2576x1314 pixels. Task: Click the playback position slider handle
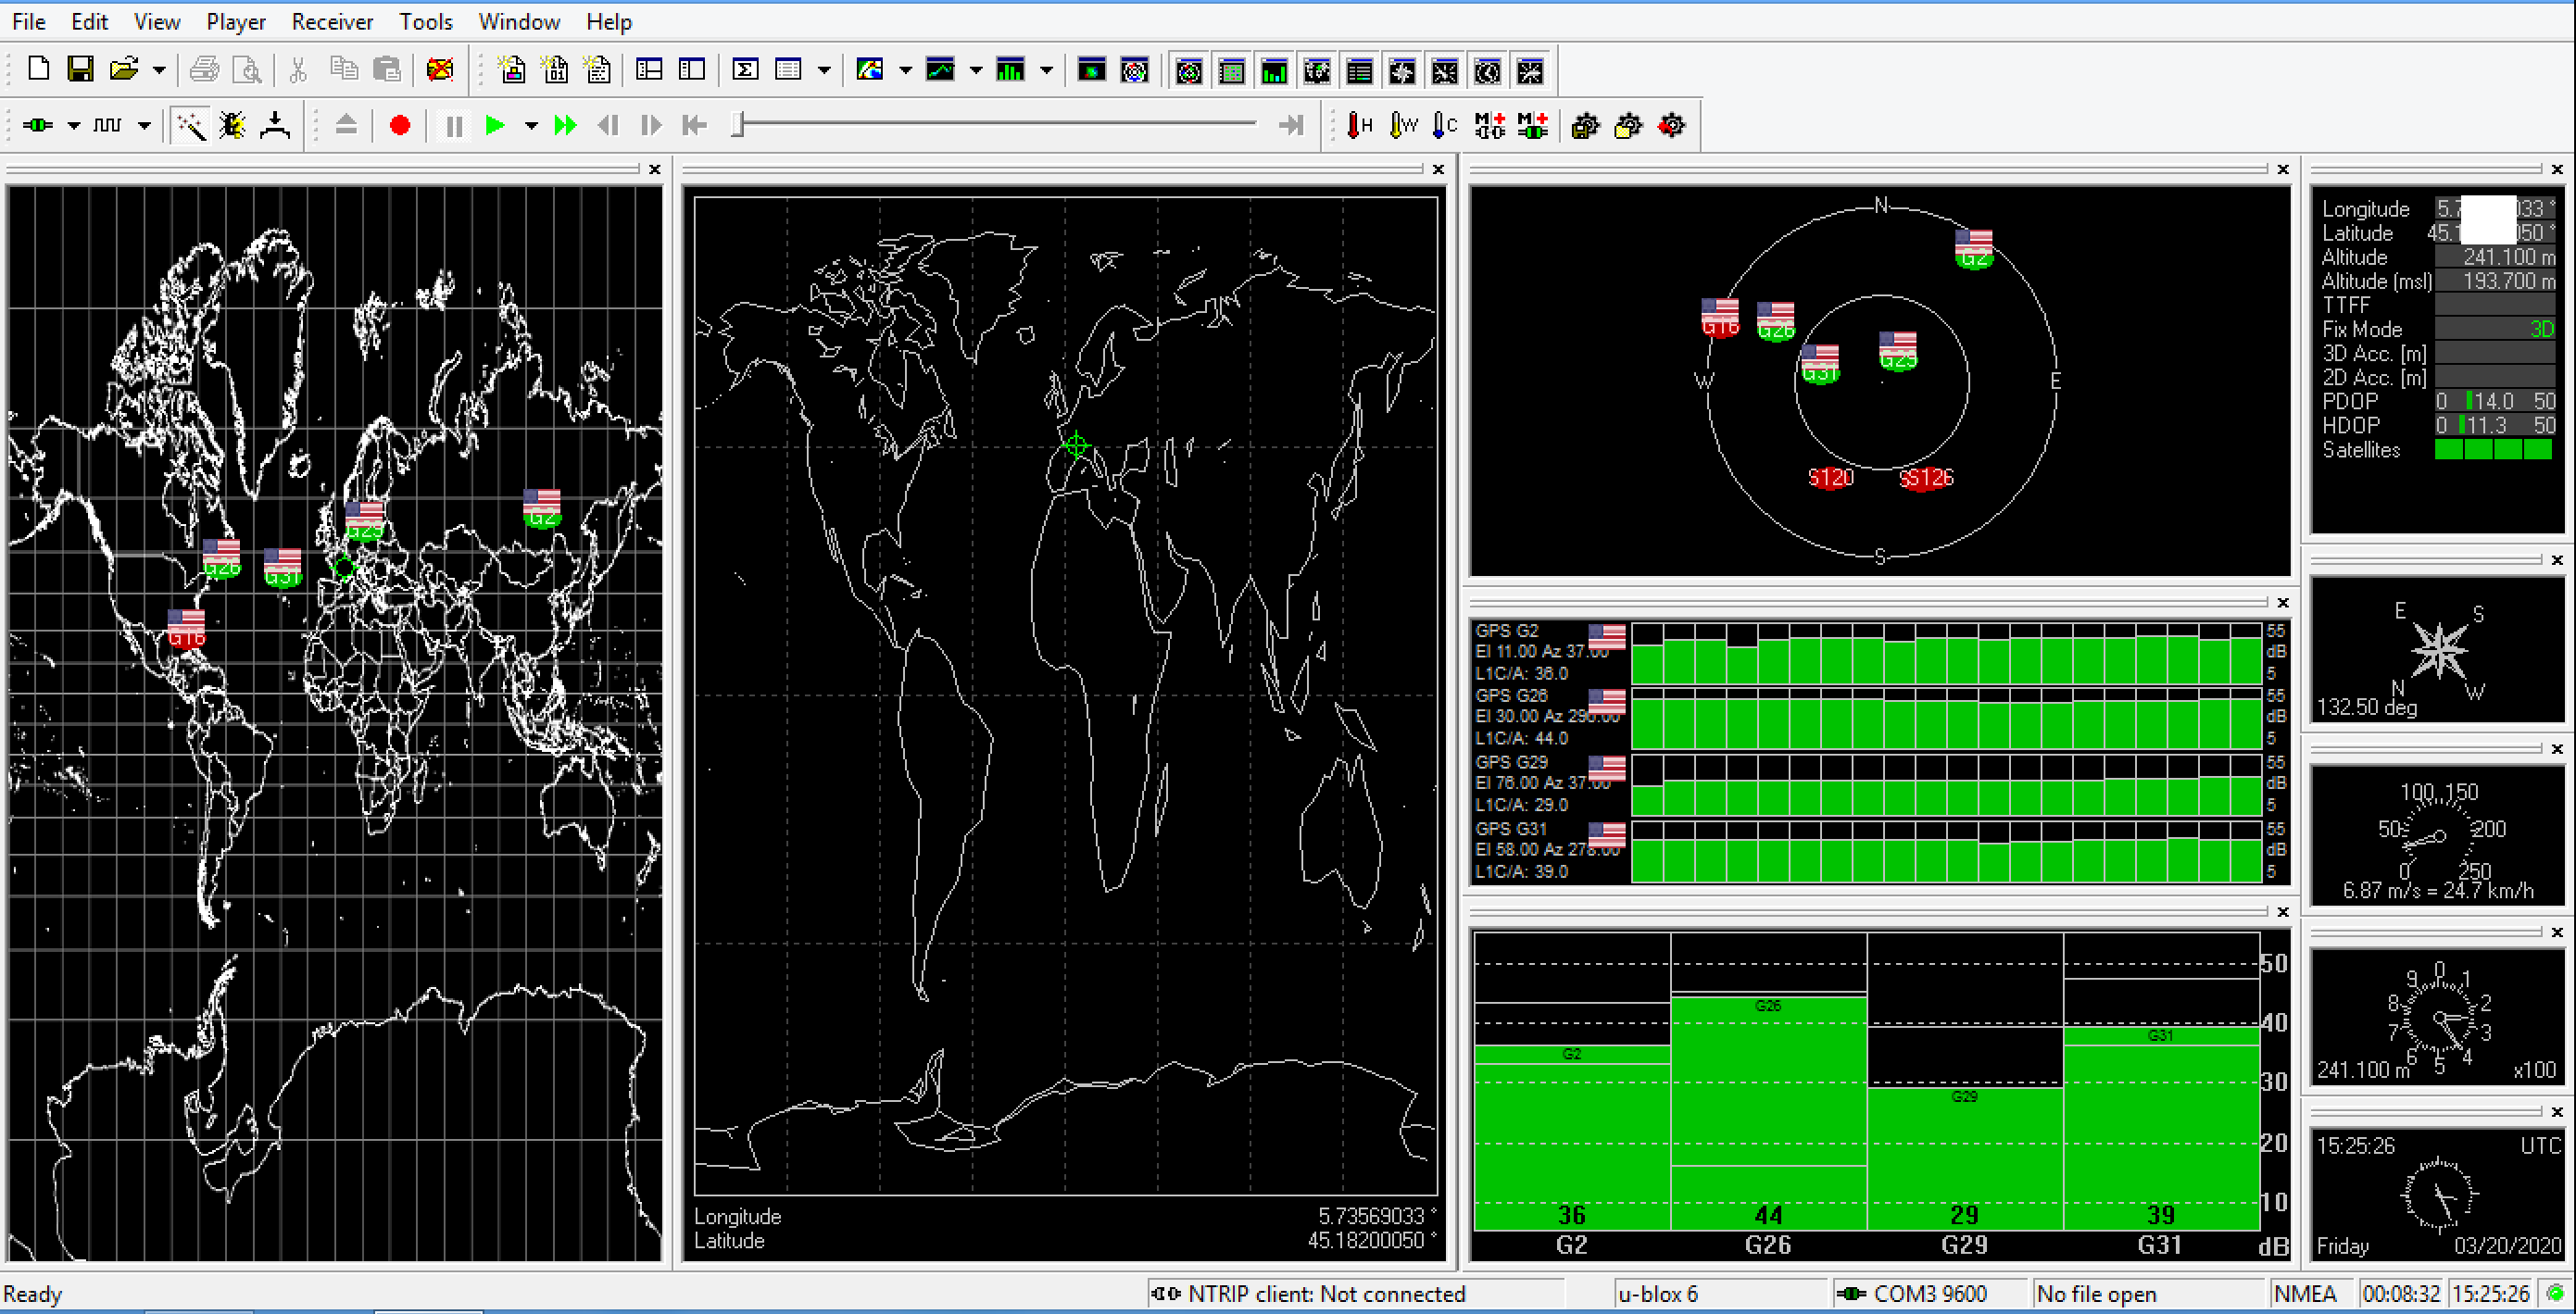tap(738, 124)
